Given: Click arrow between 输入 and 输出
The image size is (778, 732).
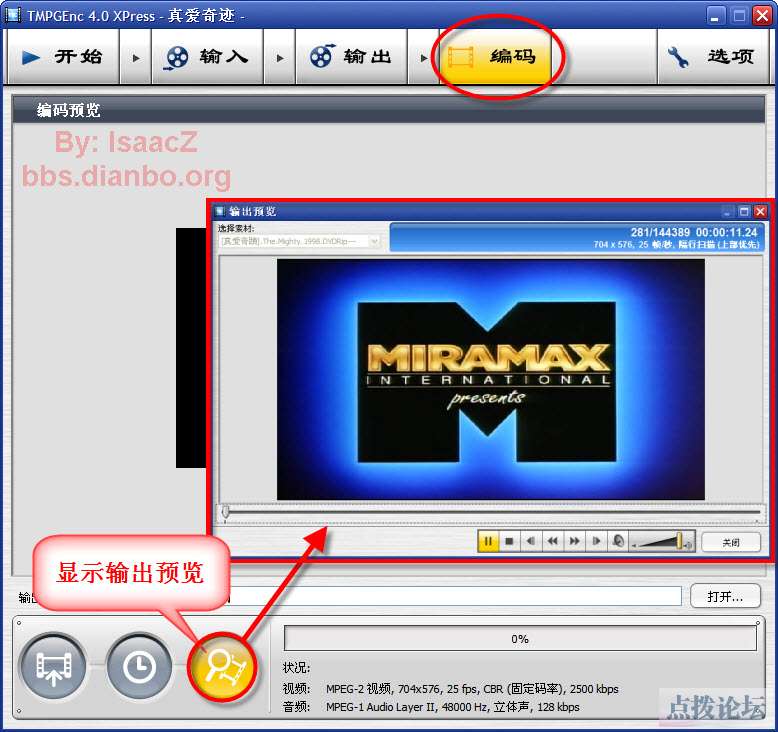Looking at the screenshot, I should tap(279, 58).
